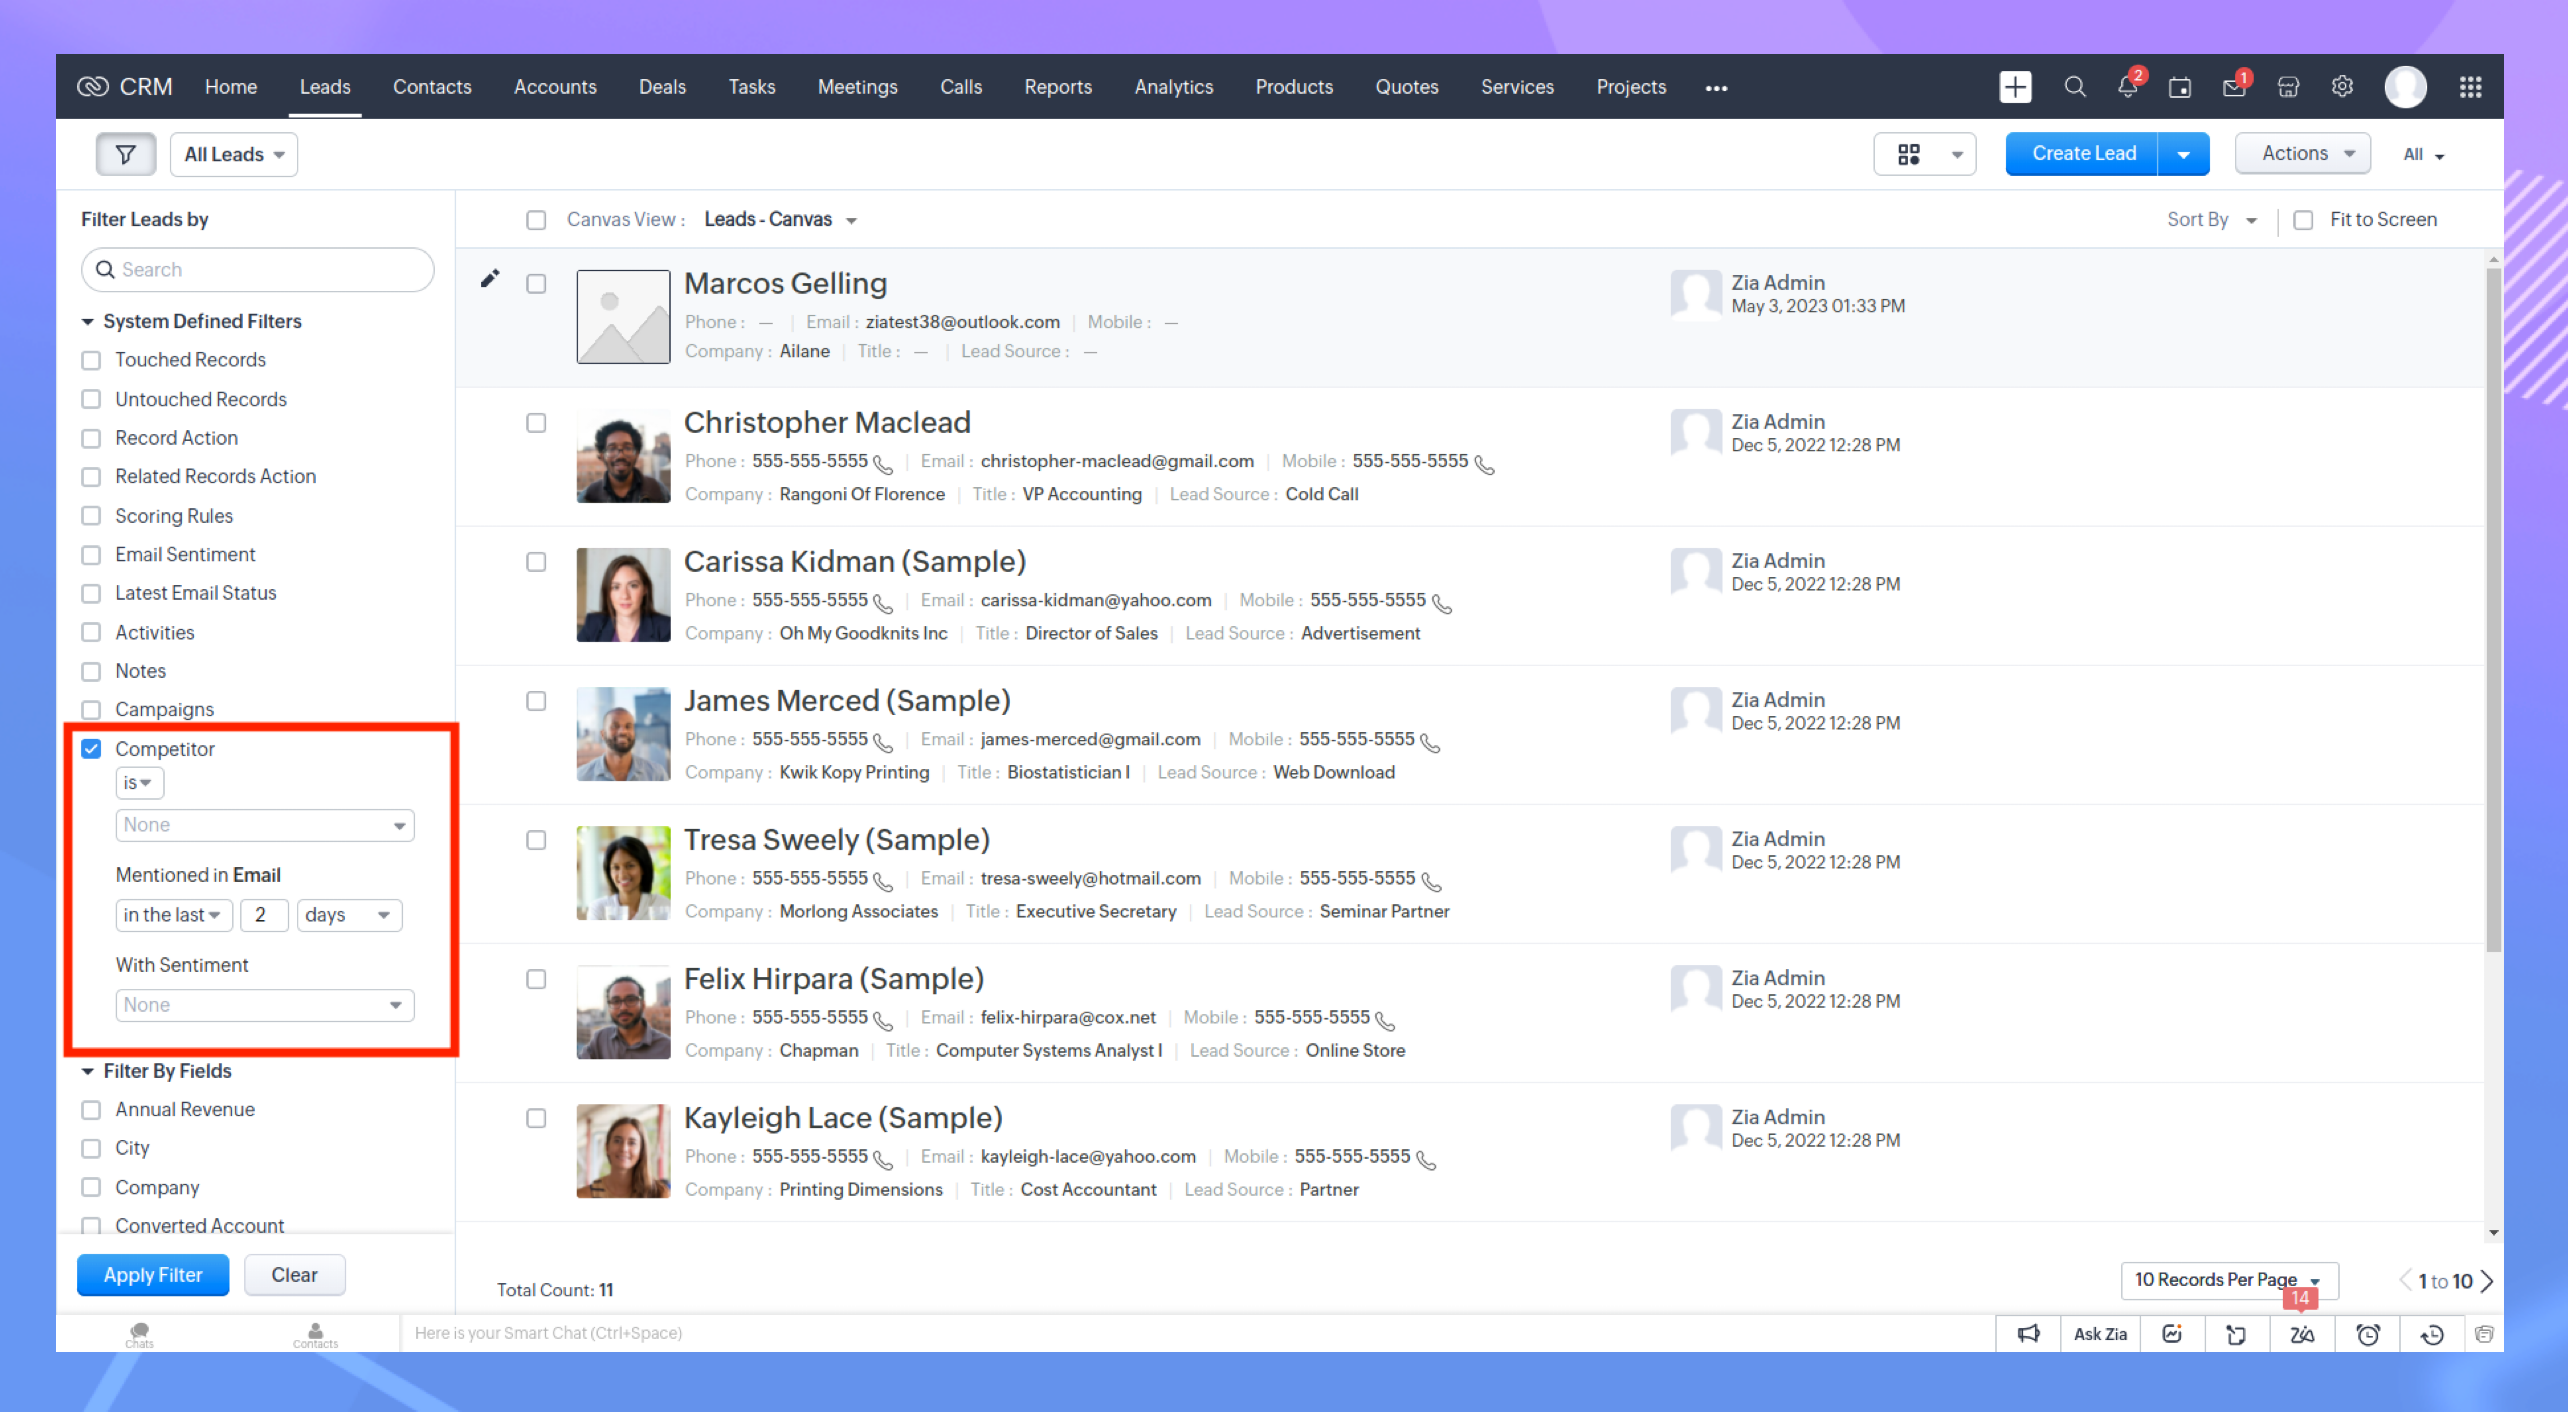Viewport: 2568px width, 1412px height.
Task: Click the Clear button
Action: (x=294, y=1275)
